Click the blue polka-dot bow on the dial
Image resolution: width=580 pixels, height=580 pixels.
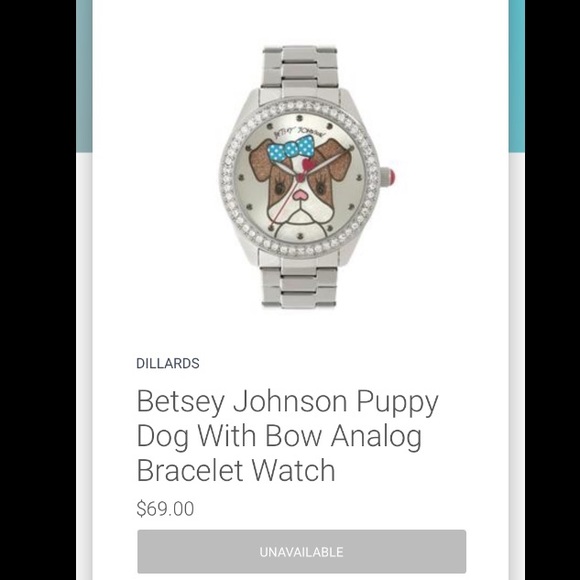click(x=291, y=149)
